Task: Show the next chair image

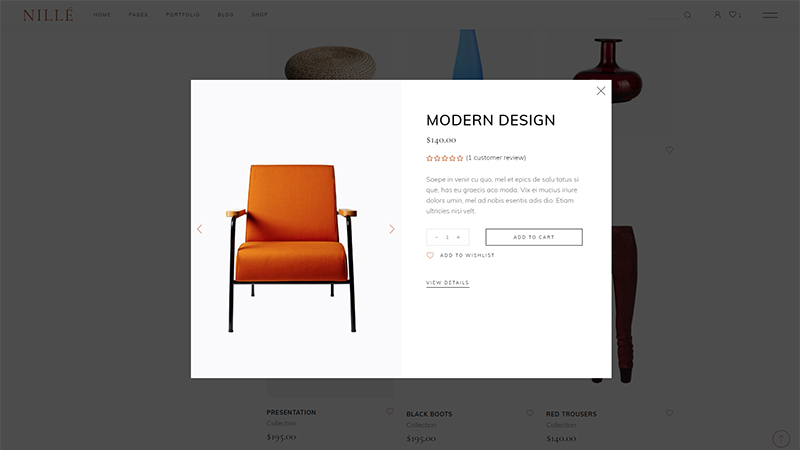Action: point(392,229)
